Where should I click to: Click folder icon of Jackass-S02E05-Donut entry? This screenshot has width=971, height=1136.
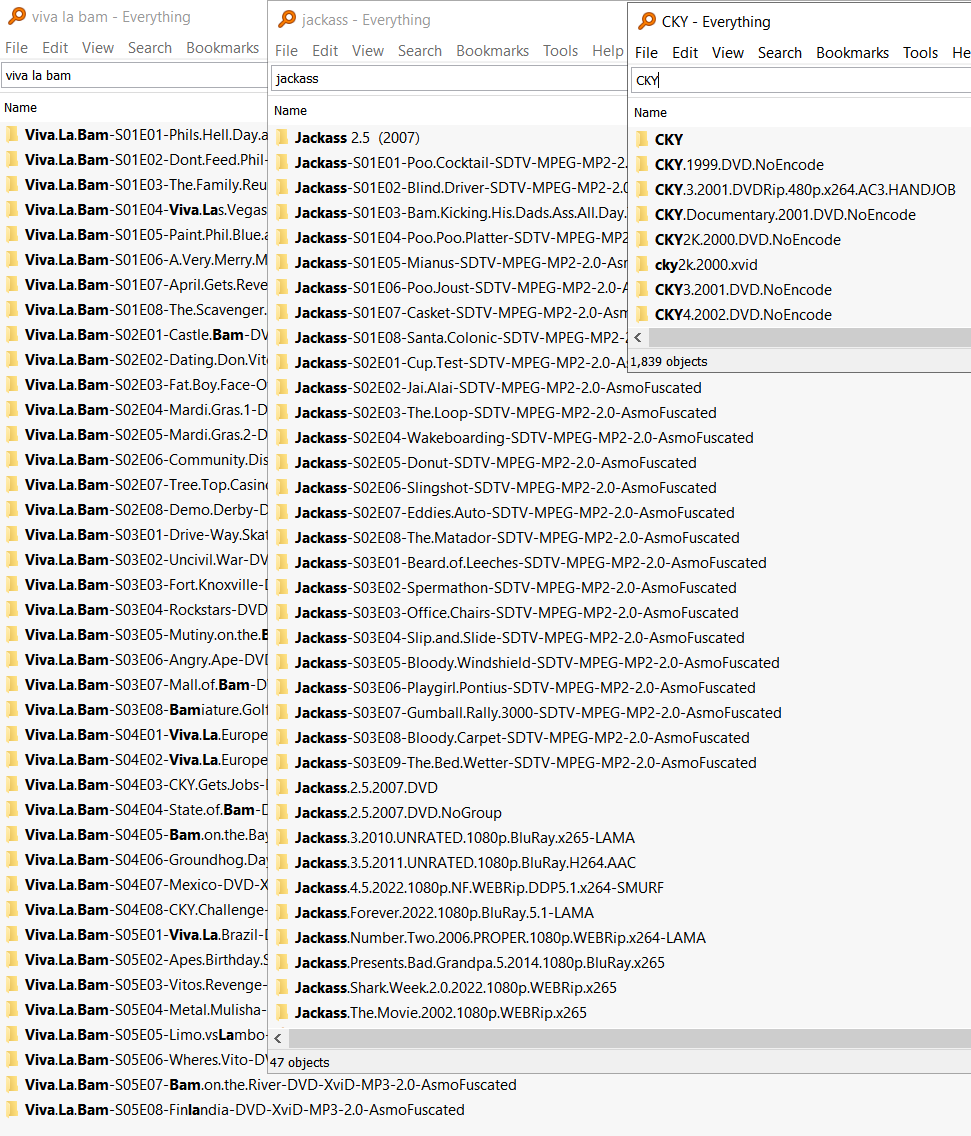tap(282, 463)
